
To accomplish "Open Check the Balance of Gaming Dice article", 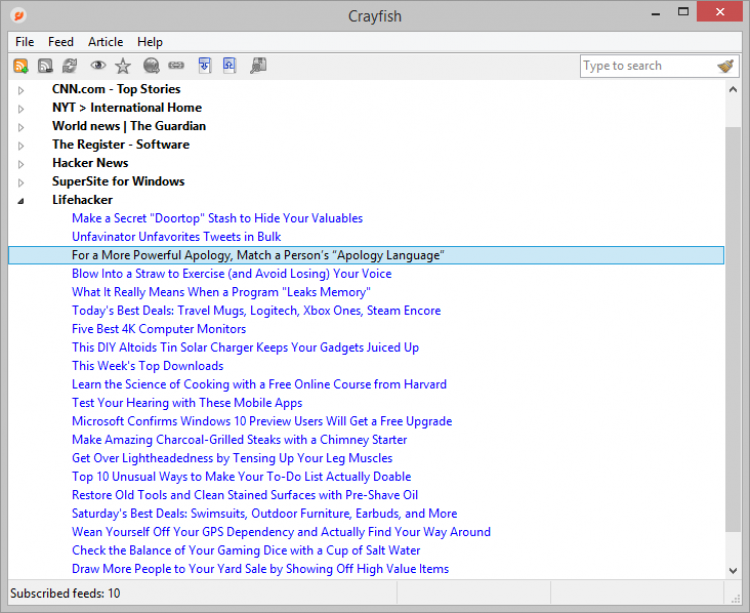I will coord(246,550).
